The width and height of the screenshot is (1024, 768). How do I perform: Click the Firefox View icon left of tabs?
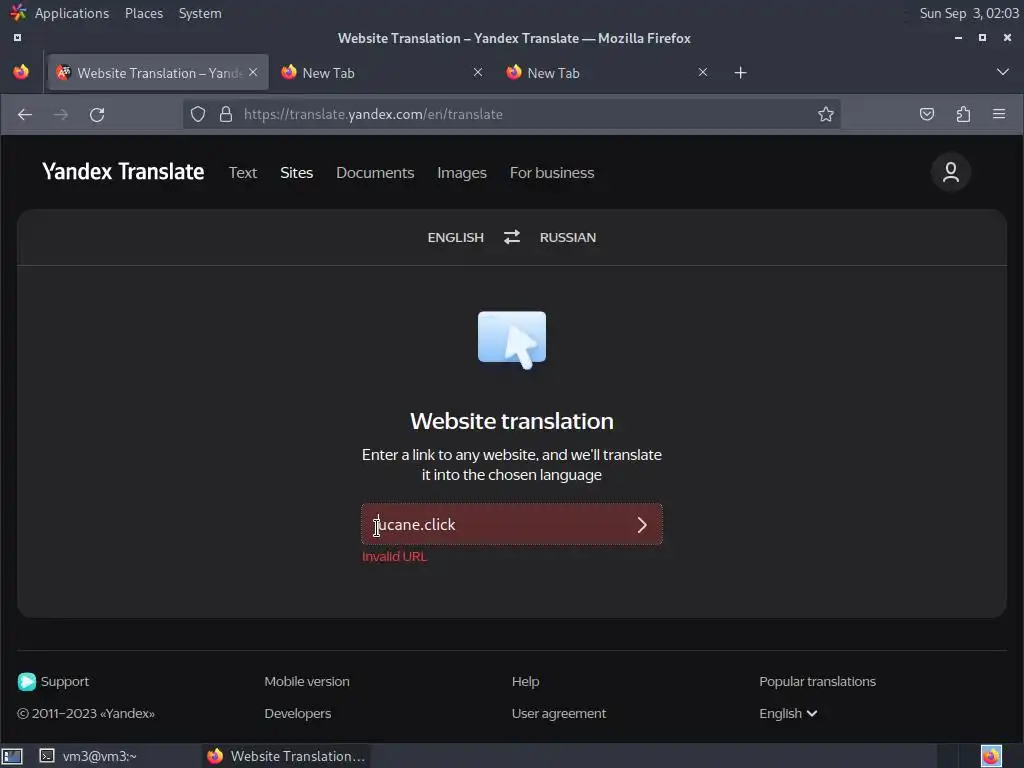21,72
